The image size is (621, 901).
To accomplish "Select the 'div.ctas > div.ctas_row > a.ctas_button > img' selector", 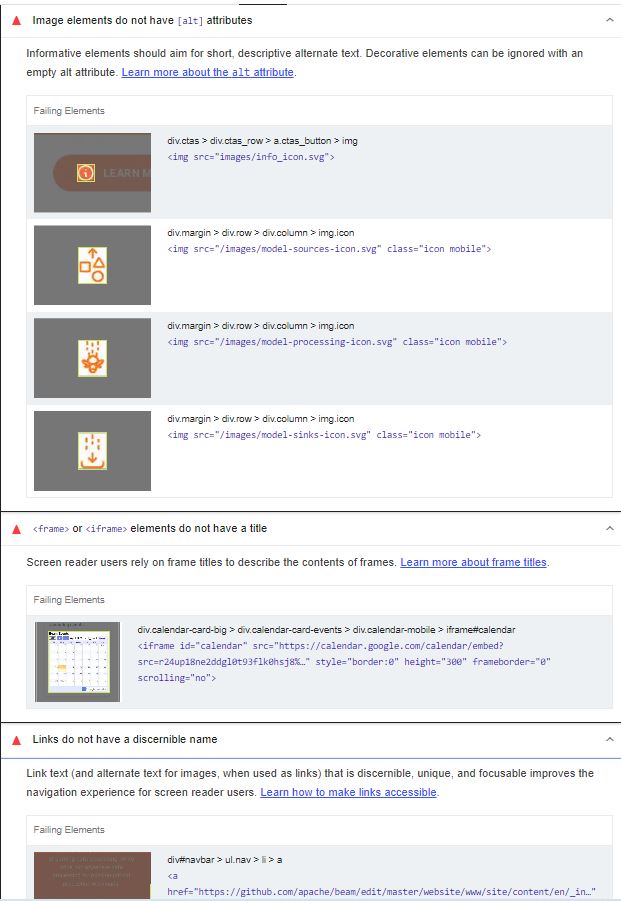I will click(x=263, y=141).
